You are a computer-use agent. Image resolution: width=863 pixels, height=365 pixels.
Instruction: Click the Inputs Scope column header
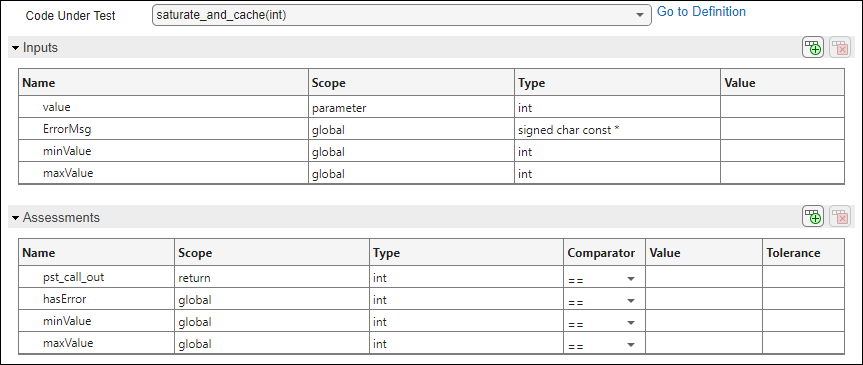(x=411, y=83)
